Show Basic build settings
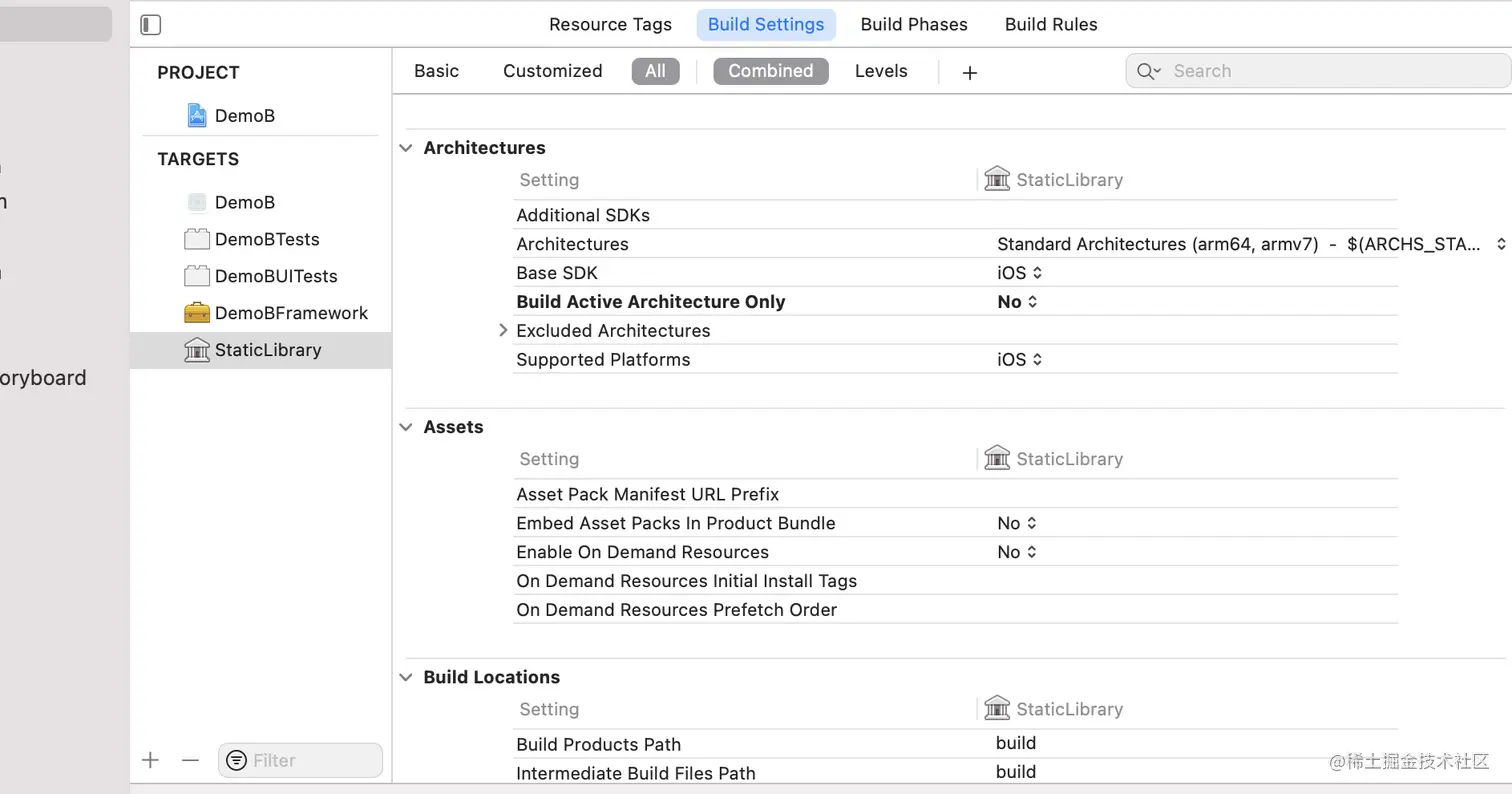 tap(436, 71)
